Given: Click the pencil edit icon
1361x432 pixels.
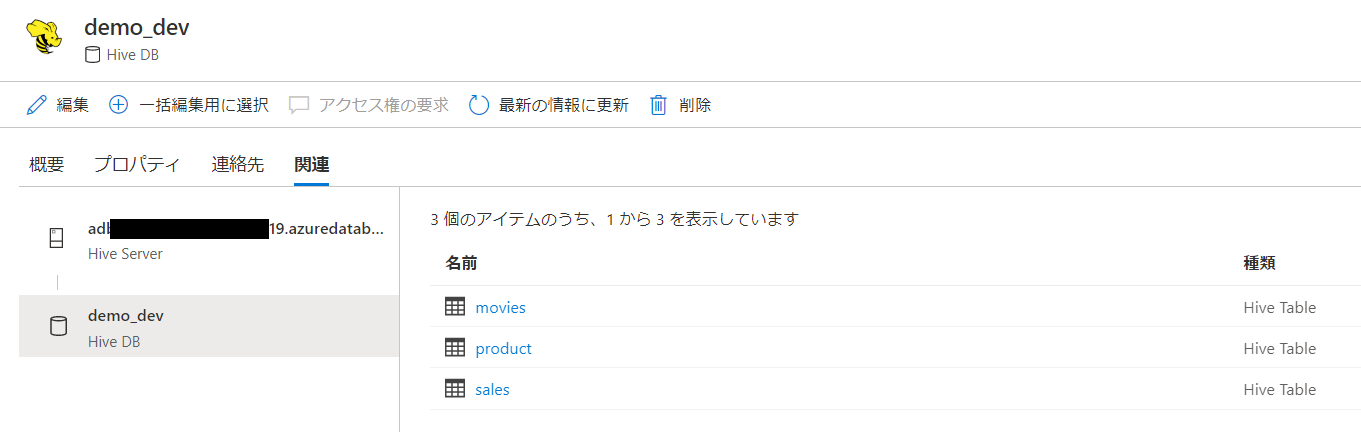Looking at the screenshot, I should 37,105.
